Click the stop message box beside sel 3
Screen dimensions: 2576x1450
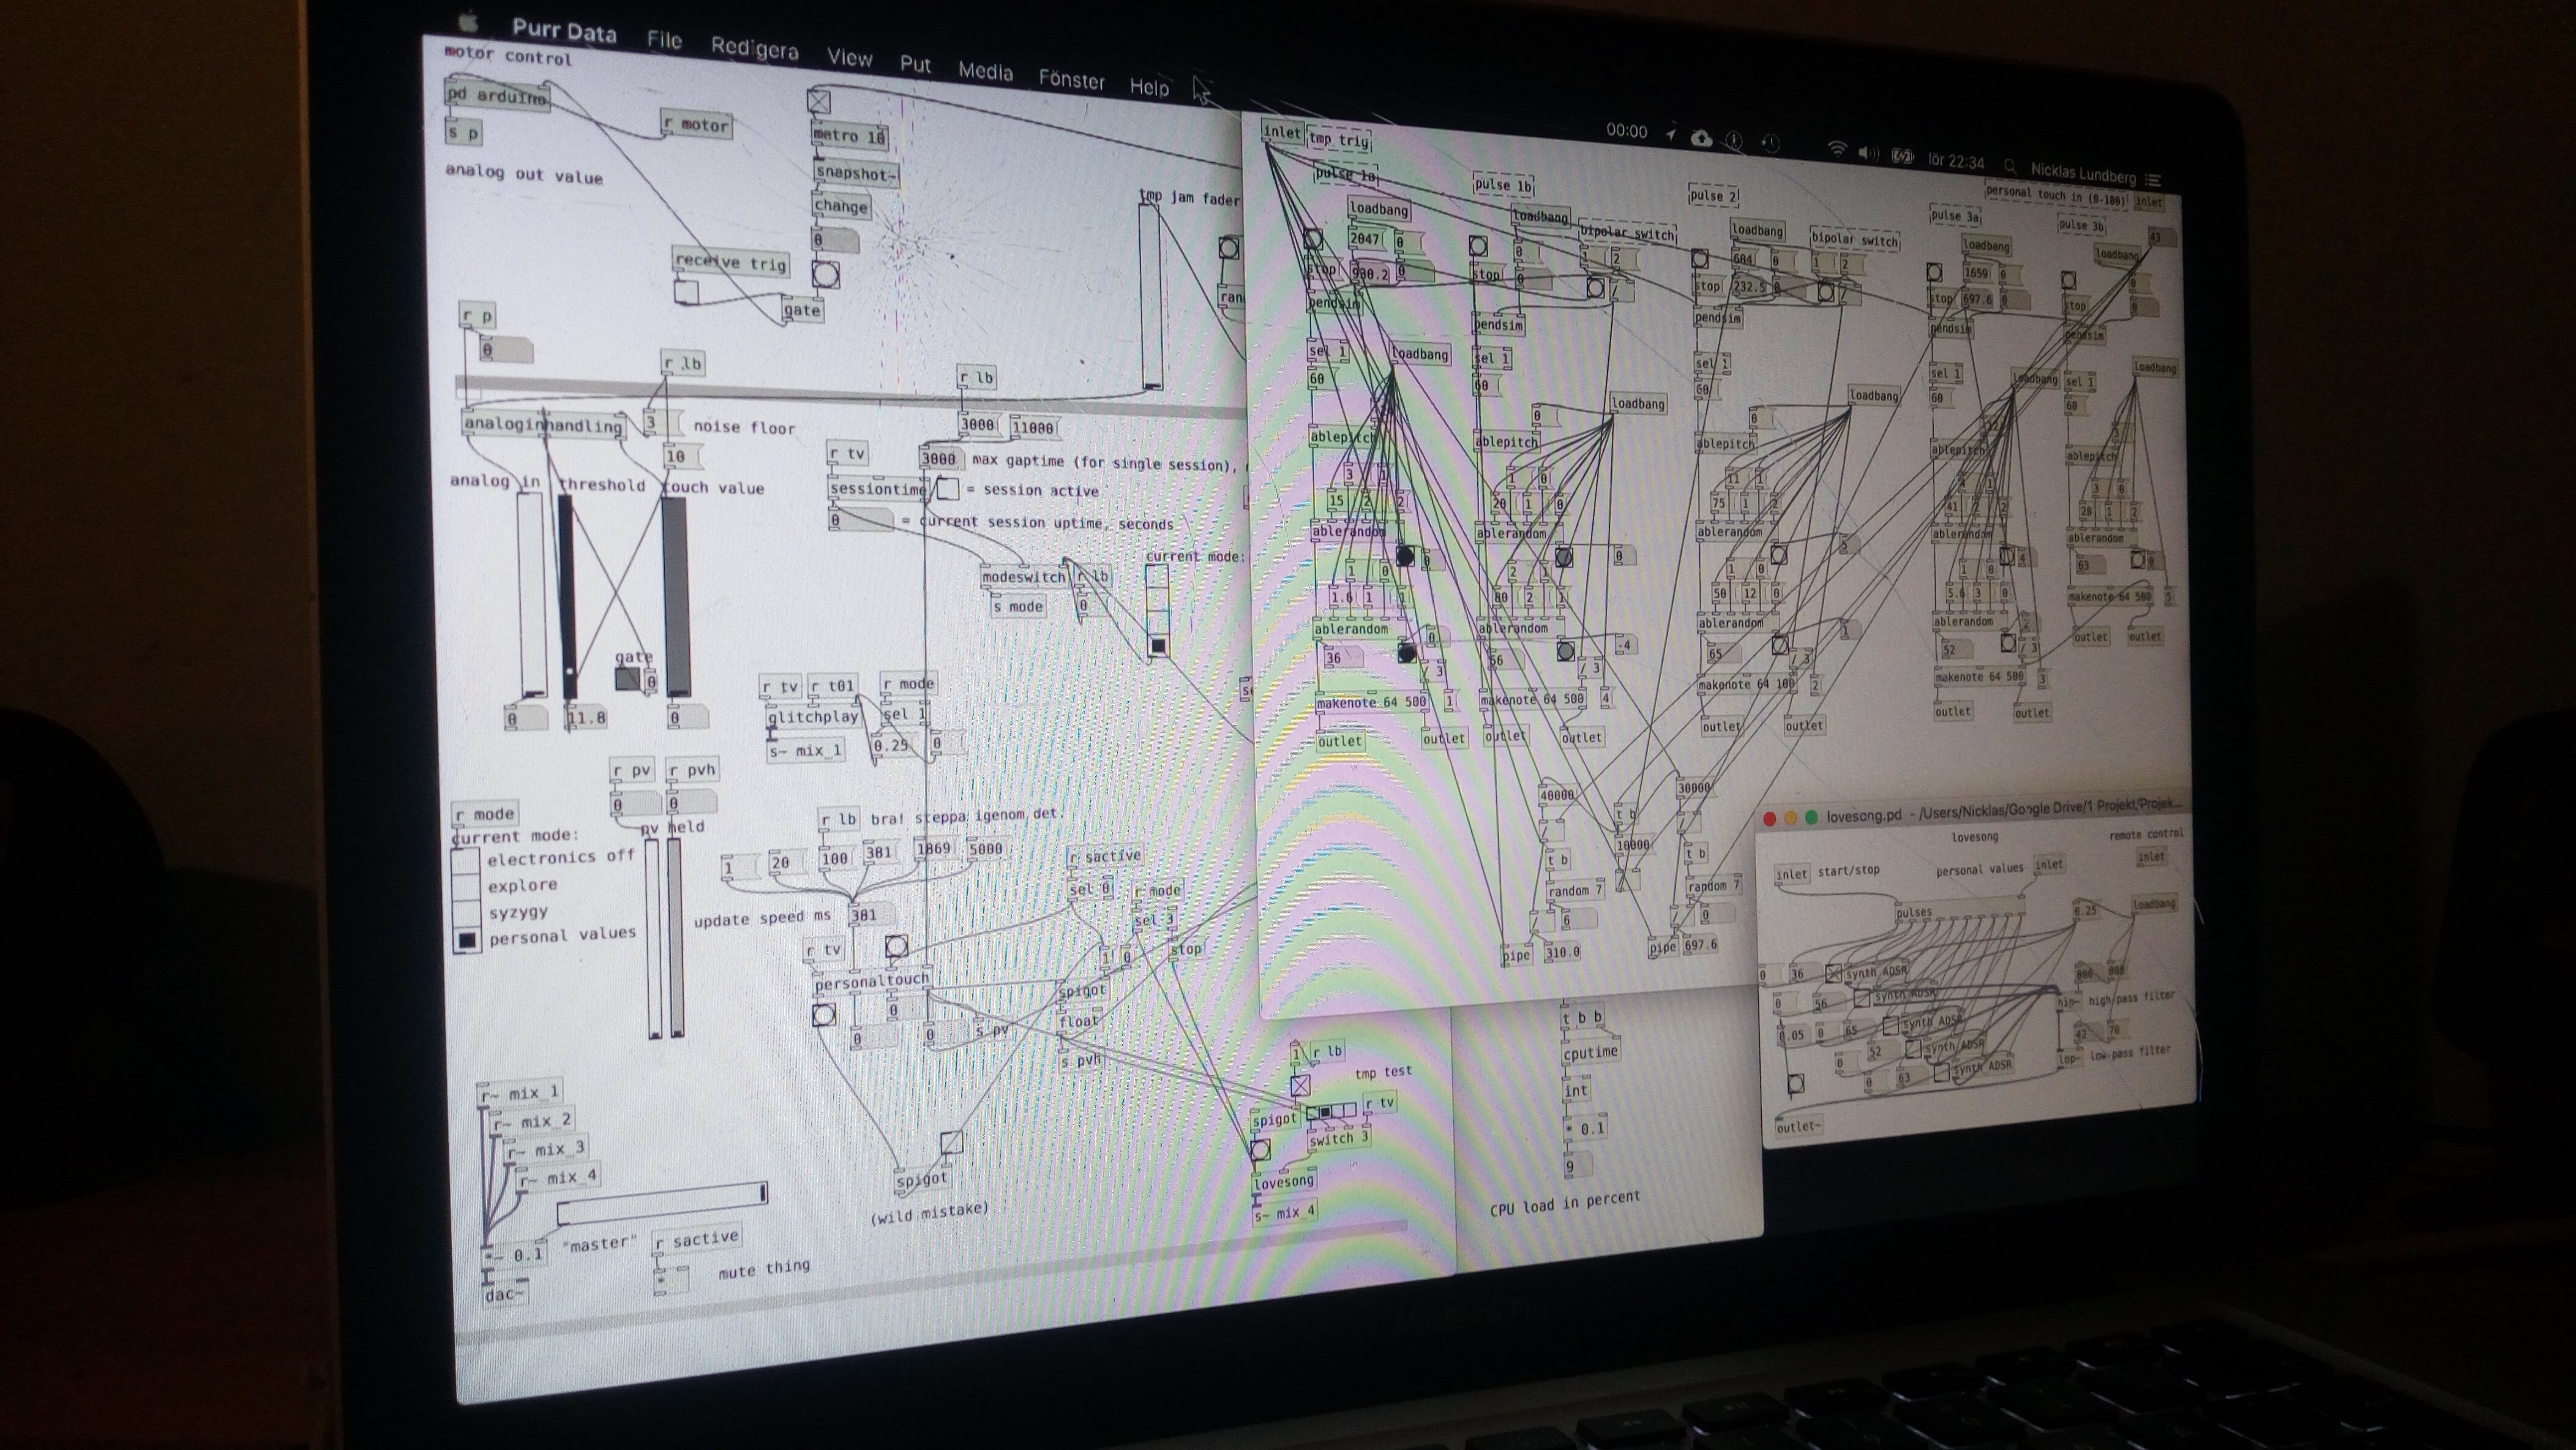pyautogui.click(x=1186, y=949)
